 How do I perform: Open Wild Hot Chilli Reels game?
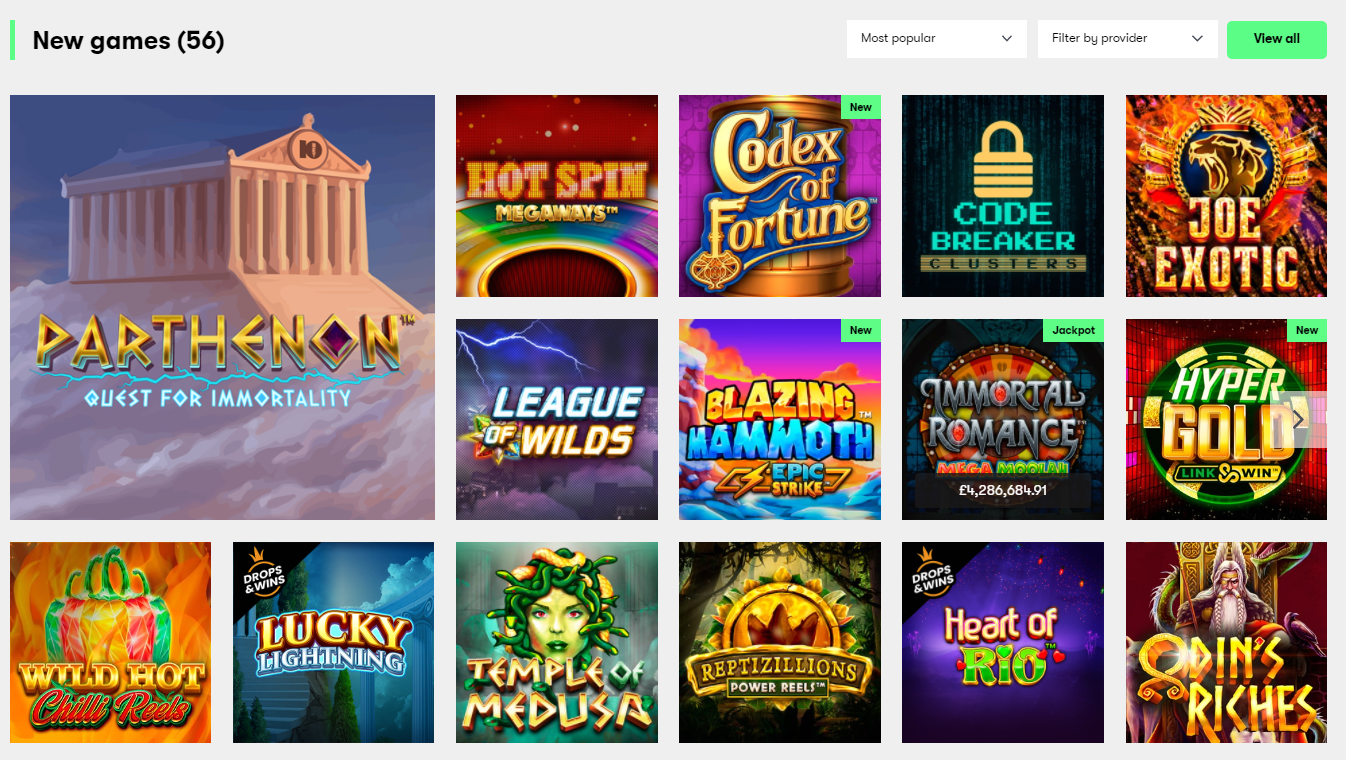(110, 642)
